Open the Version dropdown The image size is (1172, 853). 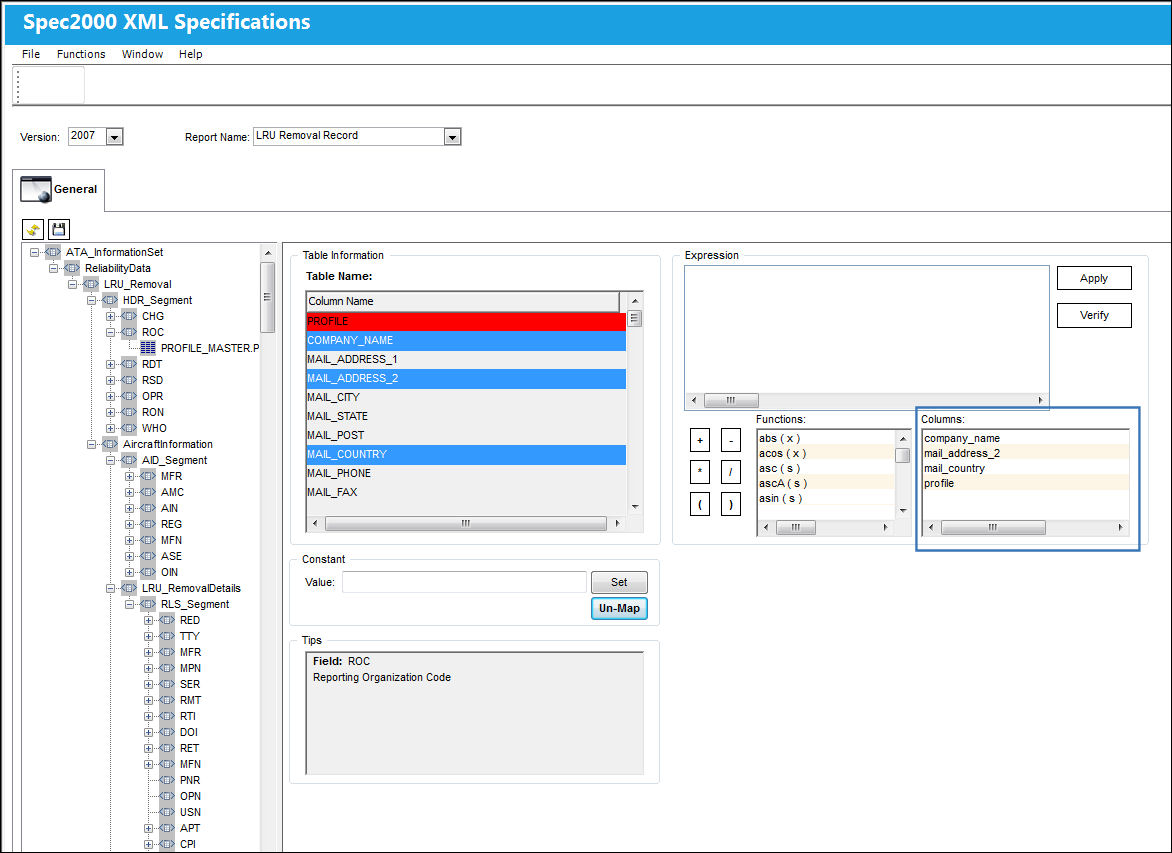(114, 137)
